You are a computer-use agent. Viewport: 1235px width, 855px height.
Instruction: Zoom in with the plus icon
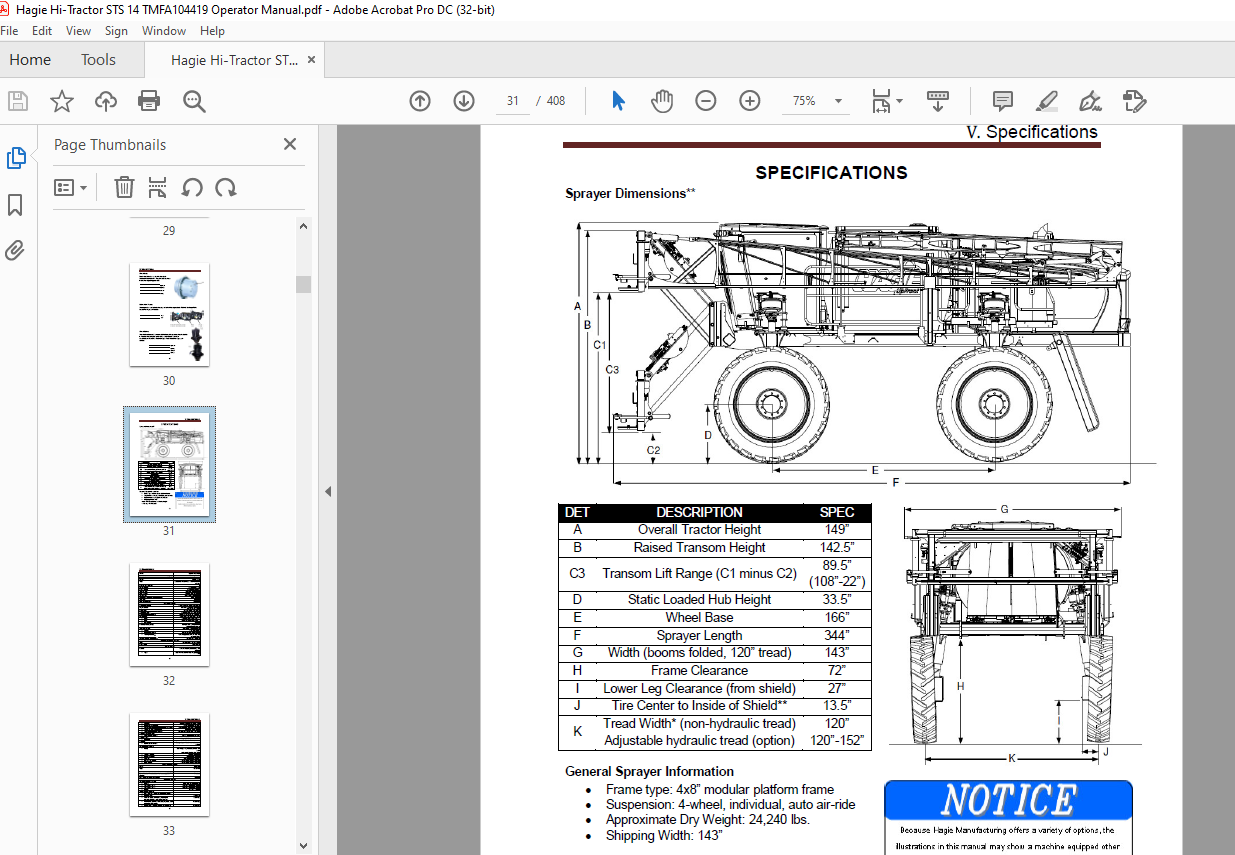(750, 101)
